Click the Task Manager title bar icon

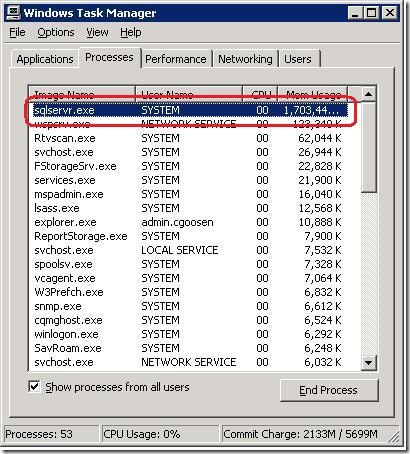14,13
